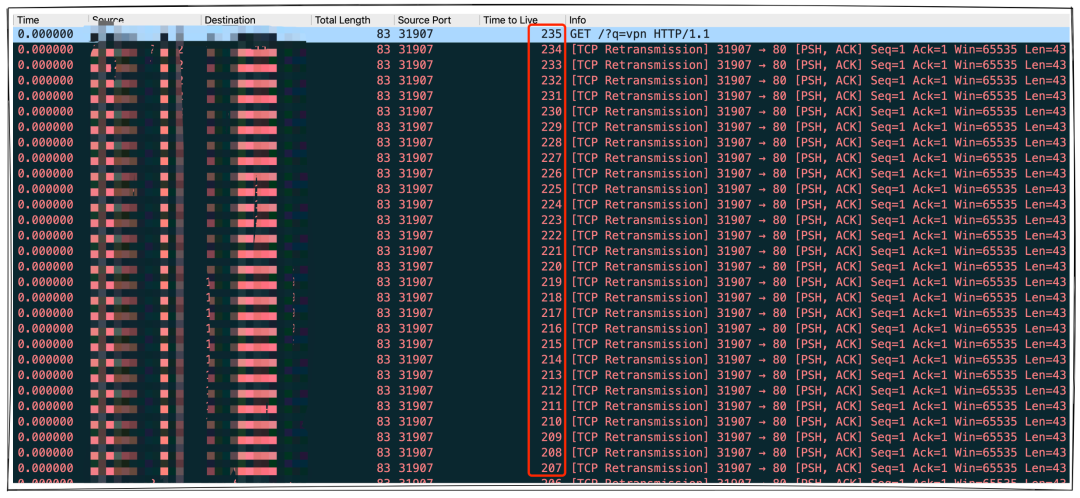Image resolution: width=1080 pixels, height=498 pixels.
Task: Select the retransmission packet with TTL 234
Action: 800,50
